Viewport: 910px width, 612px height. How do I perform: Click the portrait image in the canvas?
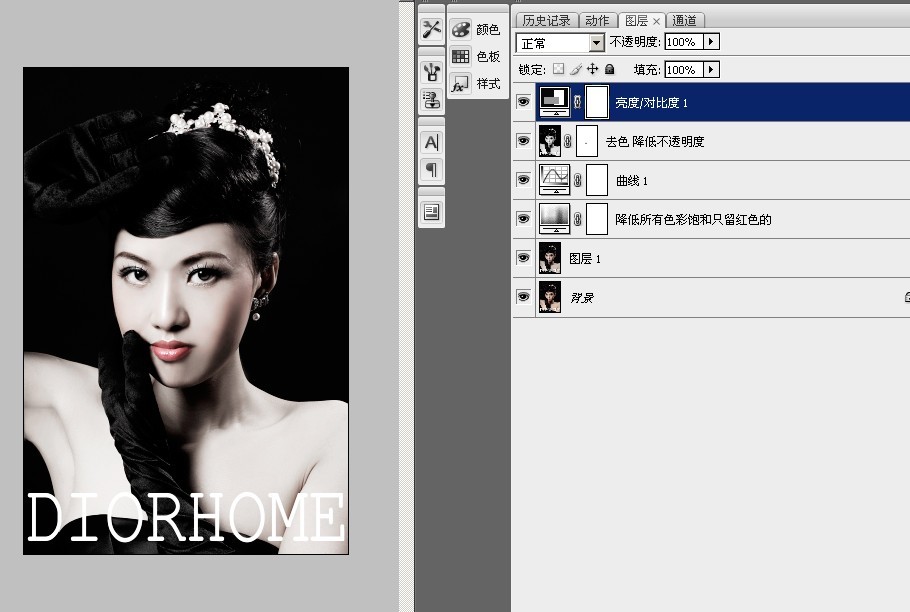(x=186, y=311)
